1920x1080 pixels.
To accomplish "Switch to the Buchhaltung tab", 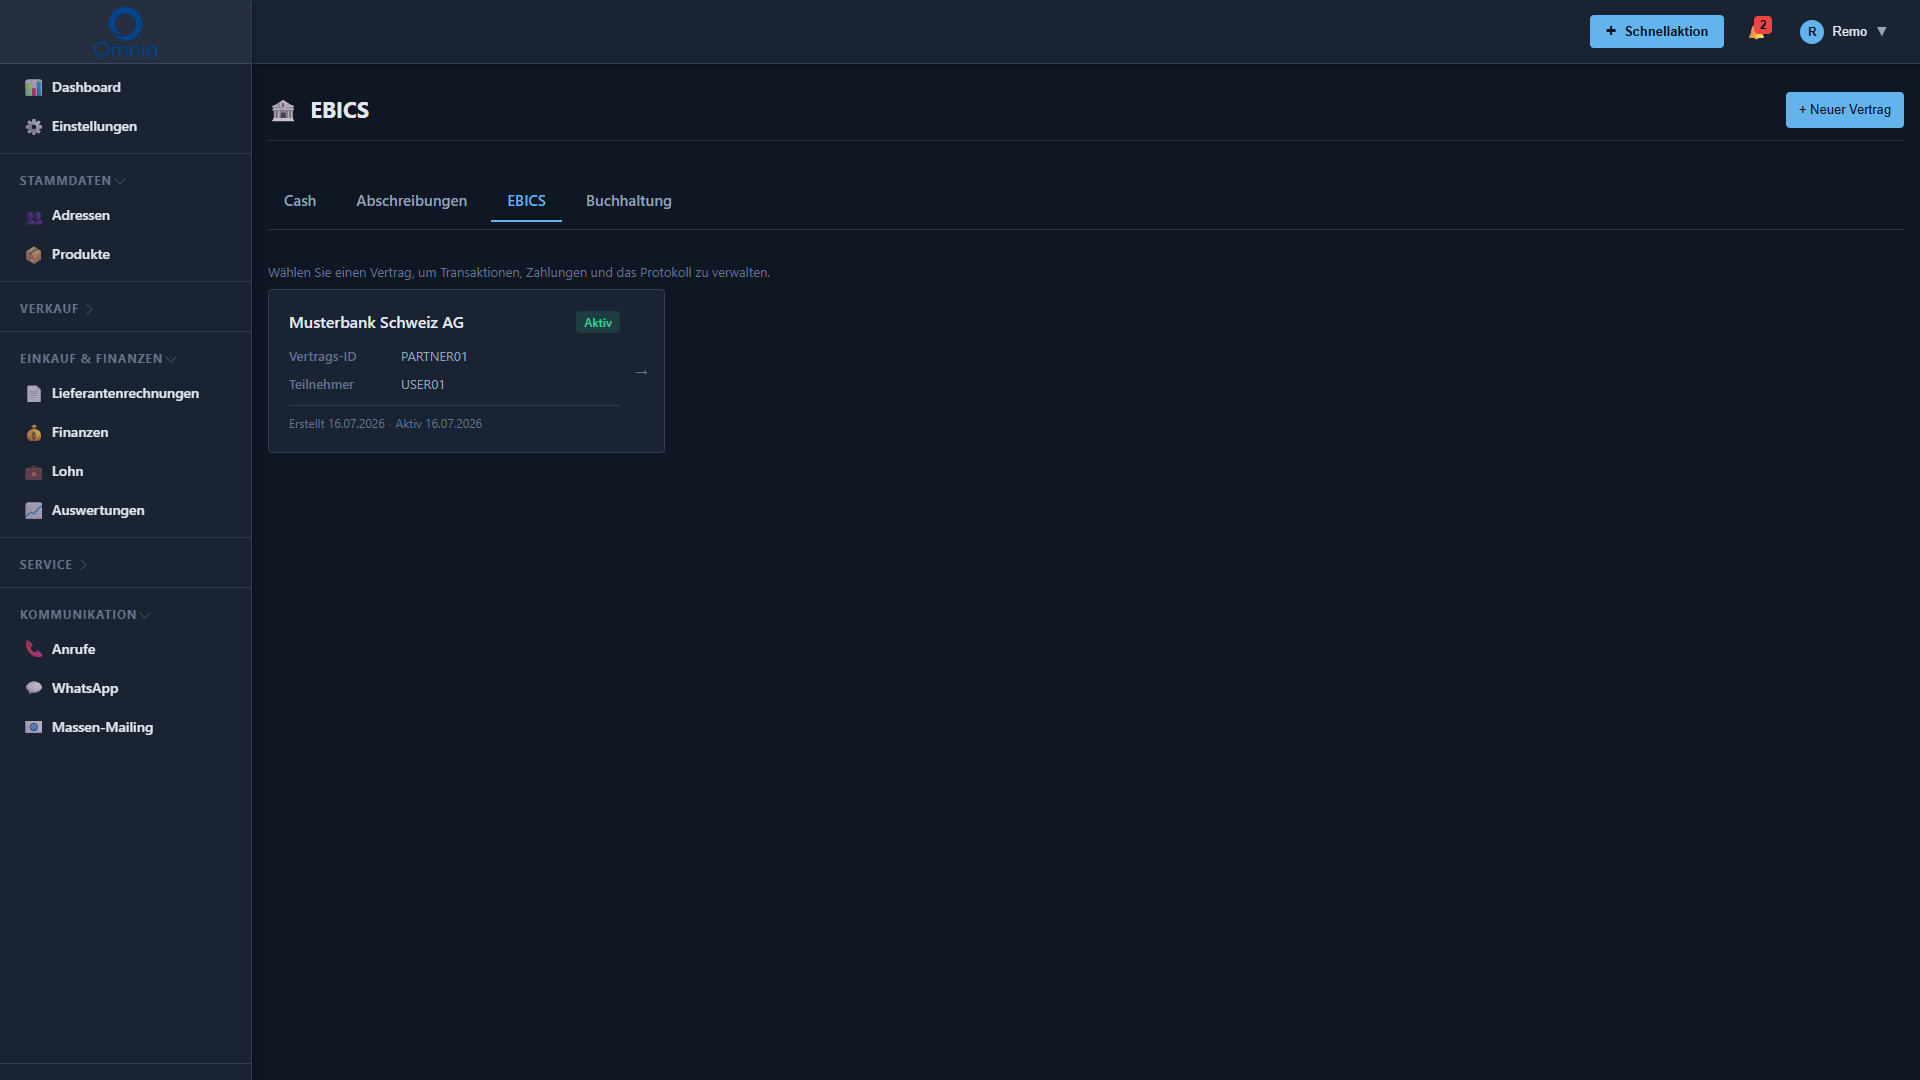I will 629,201.
